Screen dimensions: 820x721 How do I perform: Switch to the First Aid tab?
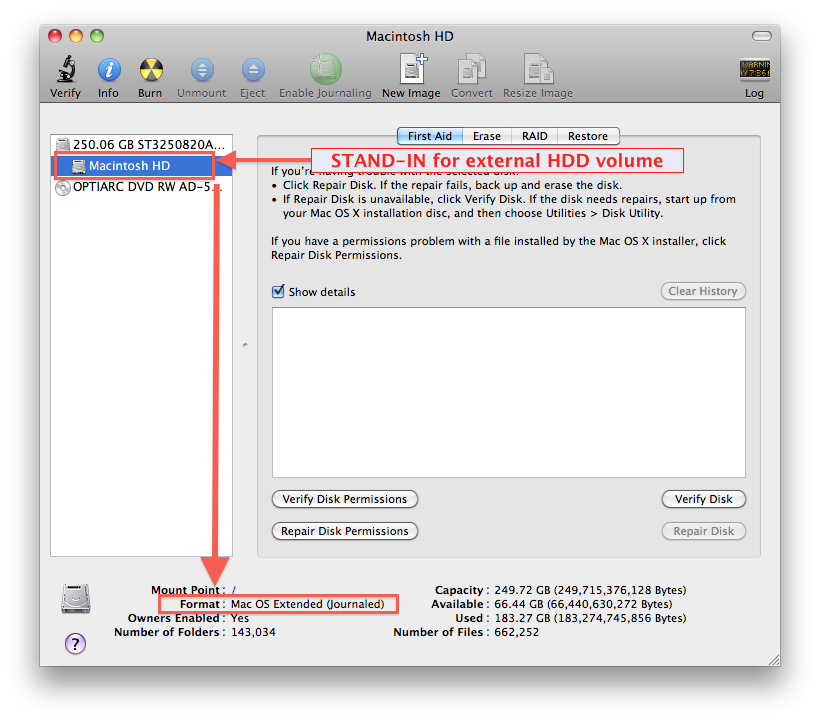(430, 136)
